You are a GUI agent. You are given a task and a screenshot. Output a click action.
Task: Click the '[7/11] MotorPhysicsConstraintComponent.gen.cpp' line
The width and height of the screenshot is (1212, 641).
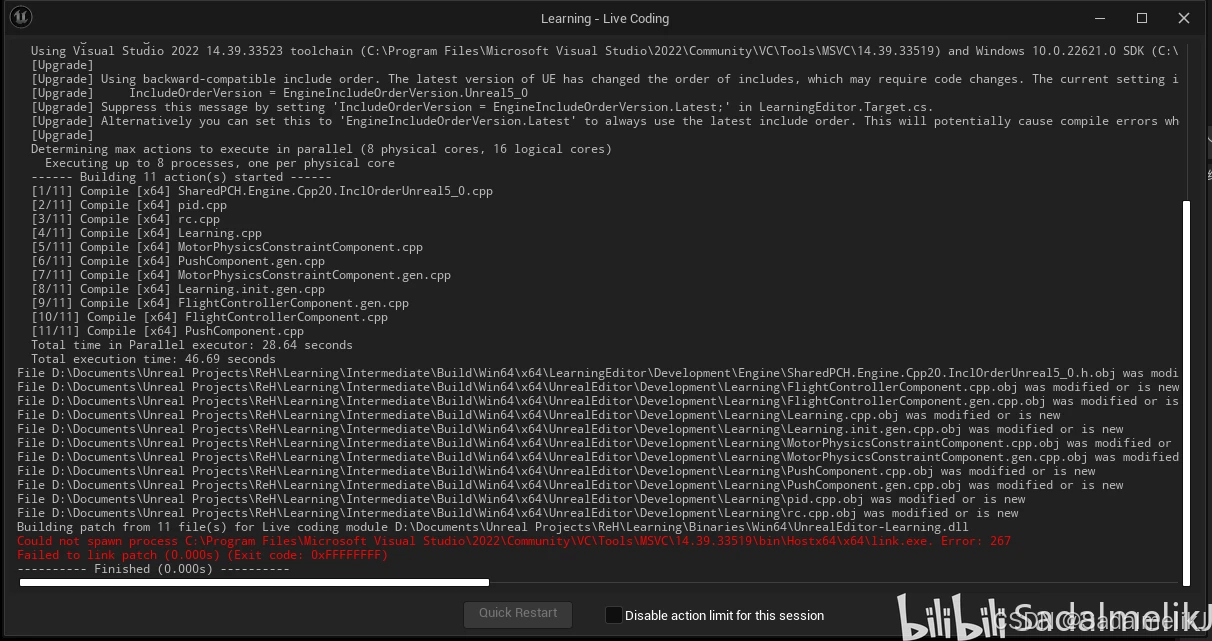[x=241, y=275]
